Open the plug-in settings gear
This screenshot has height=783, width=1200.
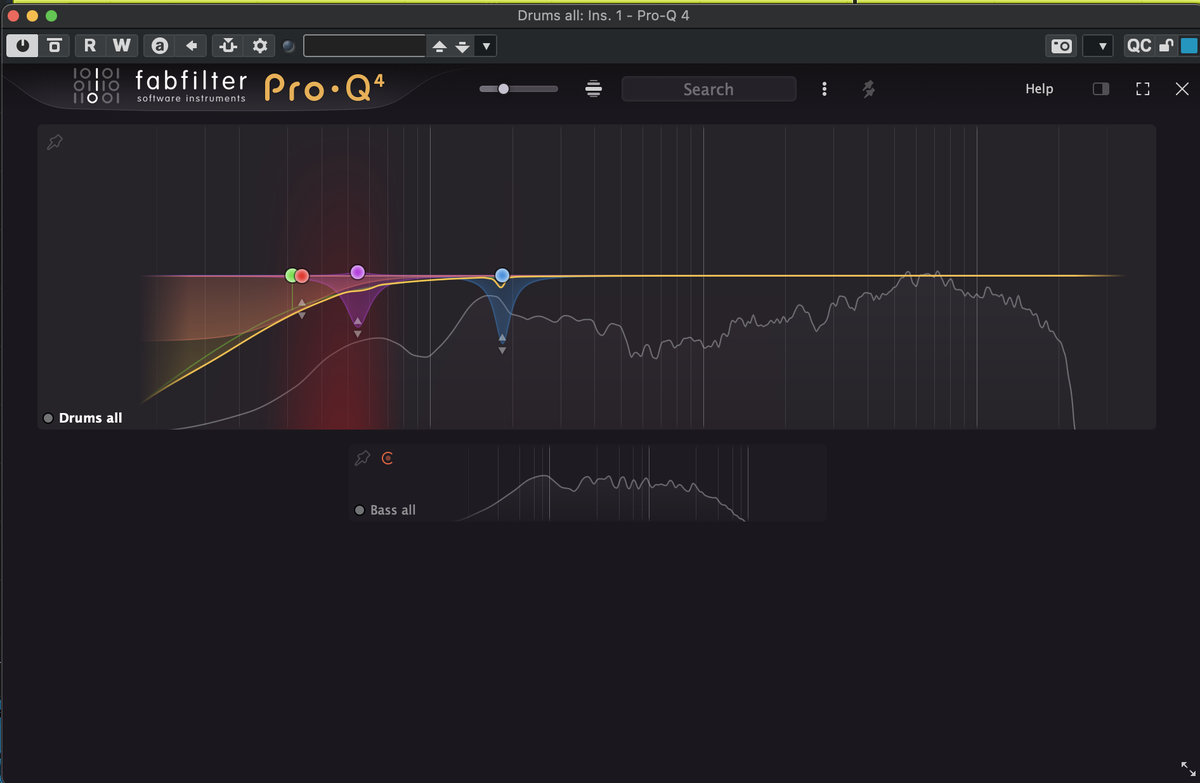tap(260, 45)
